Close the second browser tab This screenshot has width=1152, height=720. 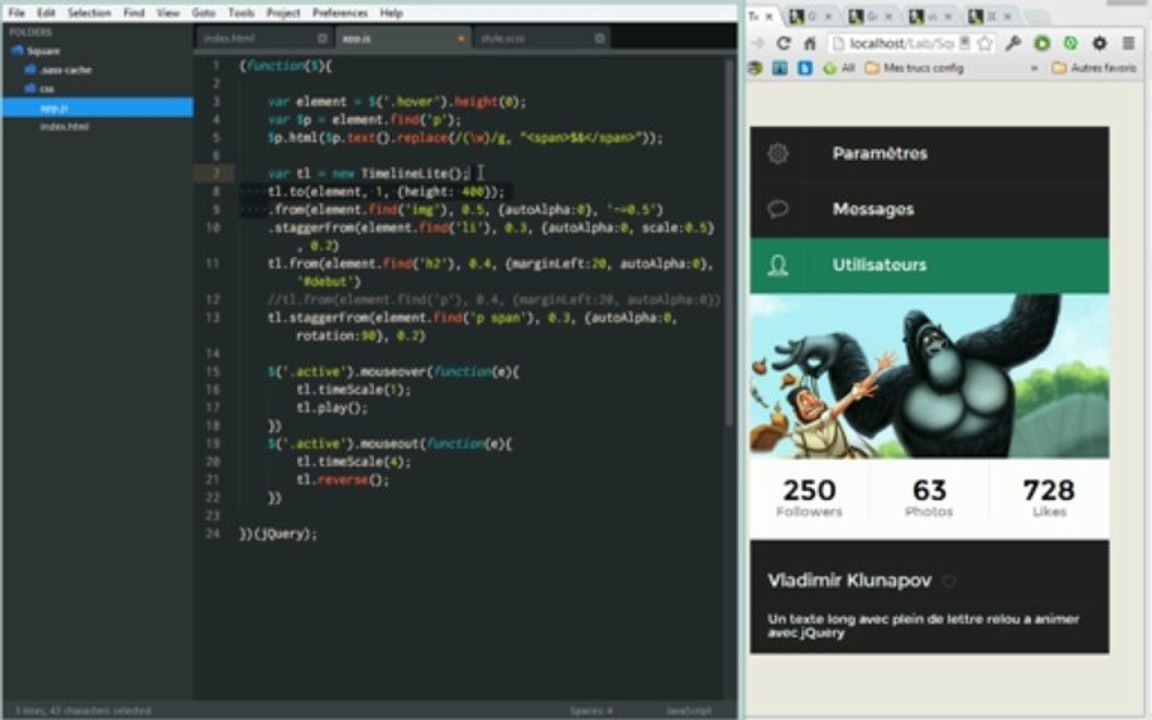point(828,16)
